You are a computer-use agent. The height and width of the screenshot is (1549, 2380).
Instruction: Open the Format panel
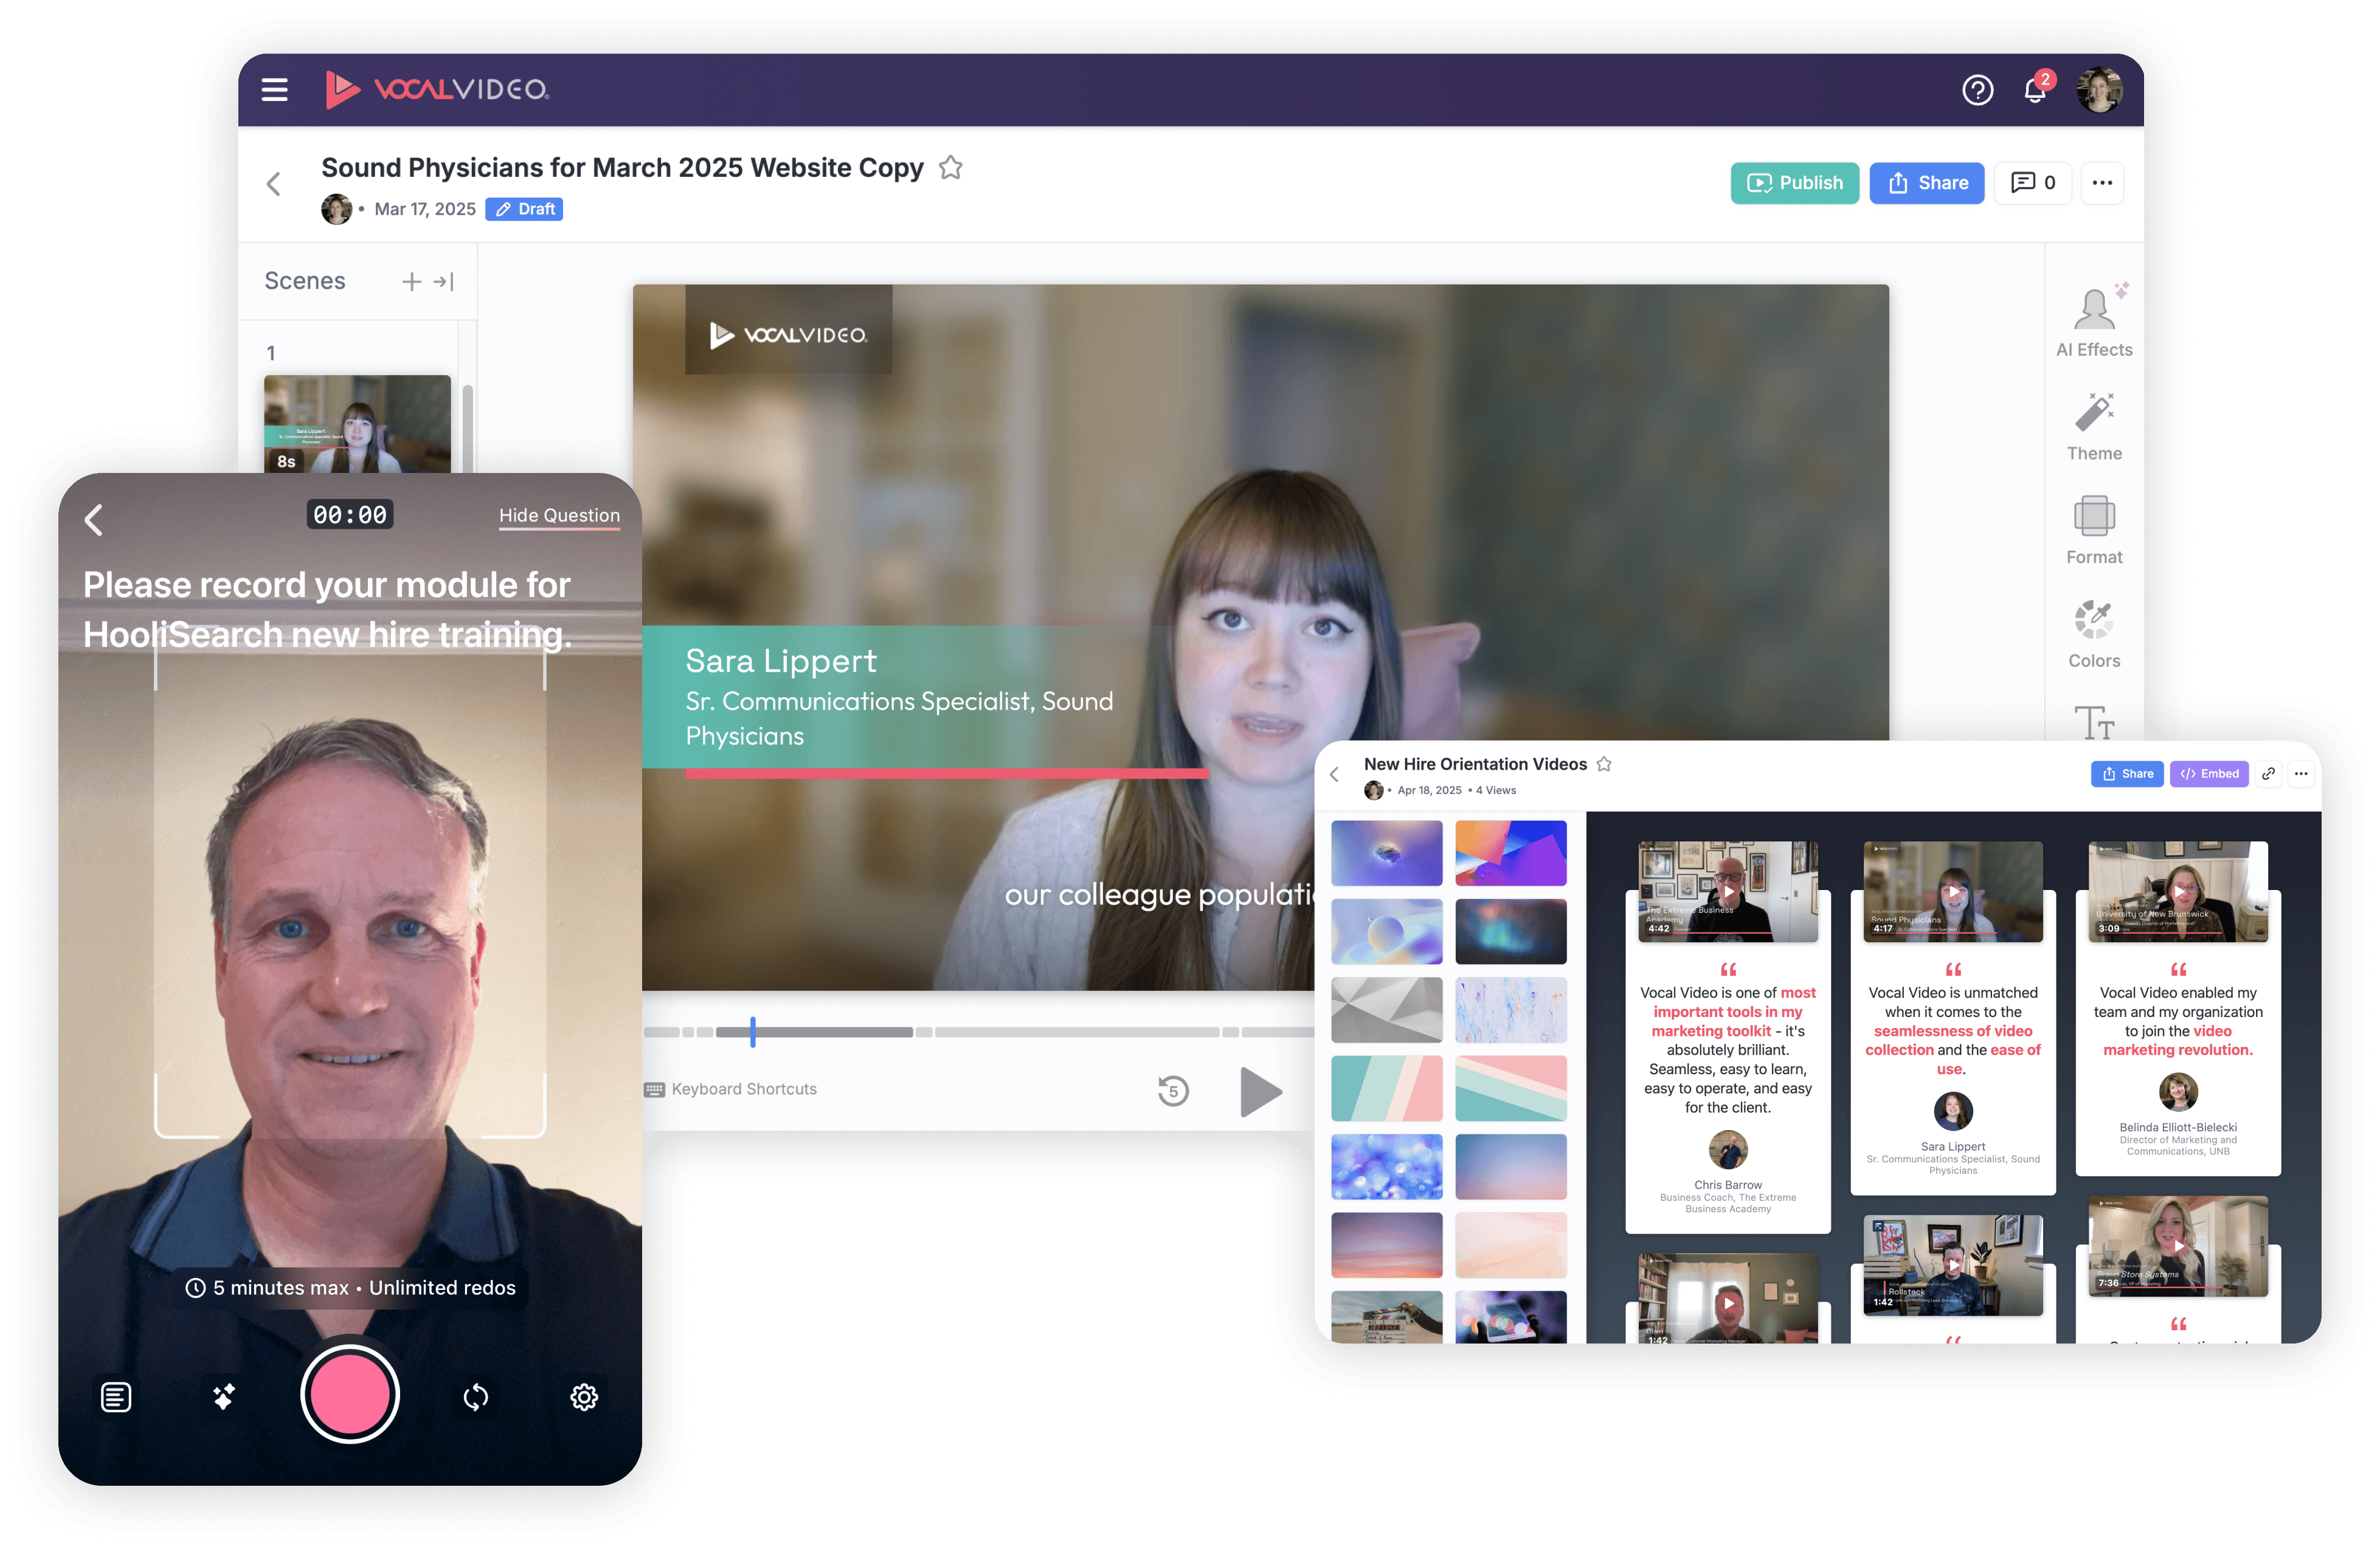(2094, 531)
